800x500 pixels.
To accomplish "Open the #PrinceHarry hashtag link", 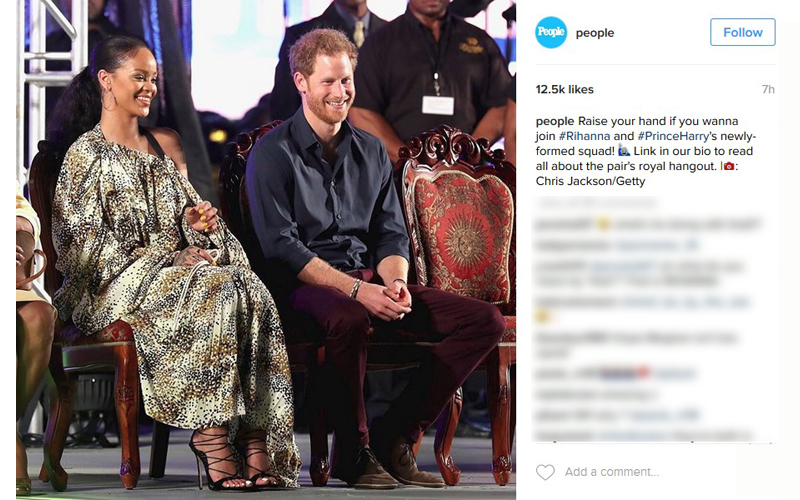I will [673, 136].
